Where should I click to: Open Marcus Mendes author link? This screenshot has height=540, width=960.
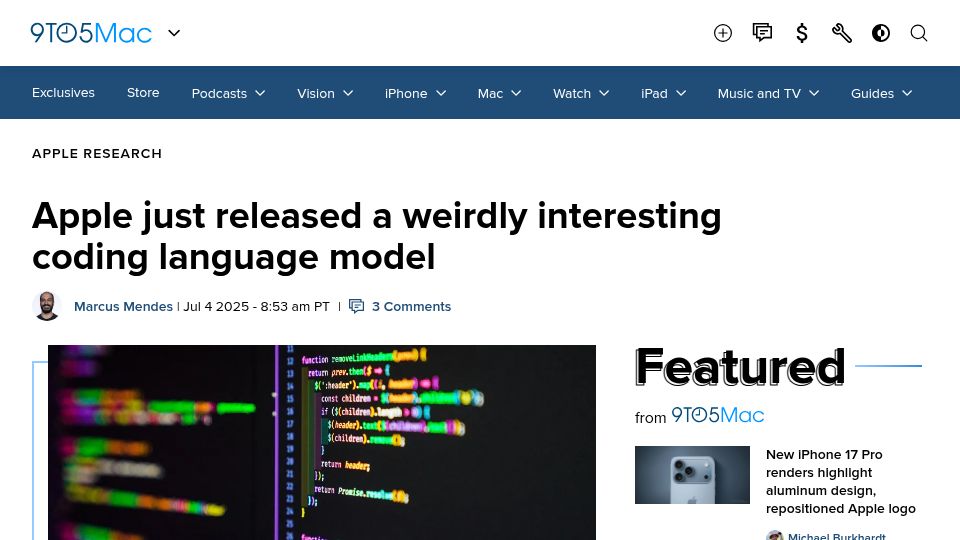(123, 307)
